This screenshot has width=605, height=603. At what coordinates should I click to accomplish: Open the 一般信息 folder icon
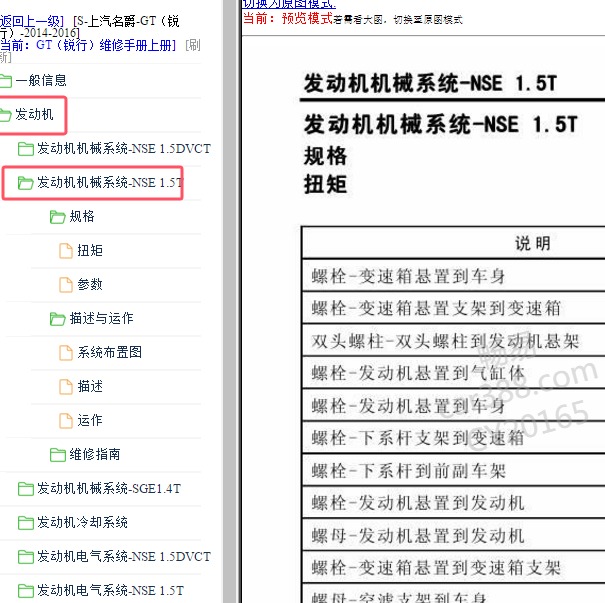coord(6,81)
